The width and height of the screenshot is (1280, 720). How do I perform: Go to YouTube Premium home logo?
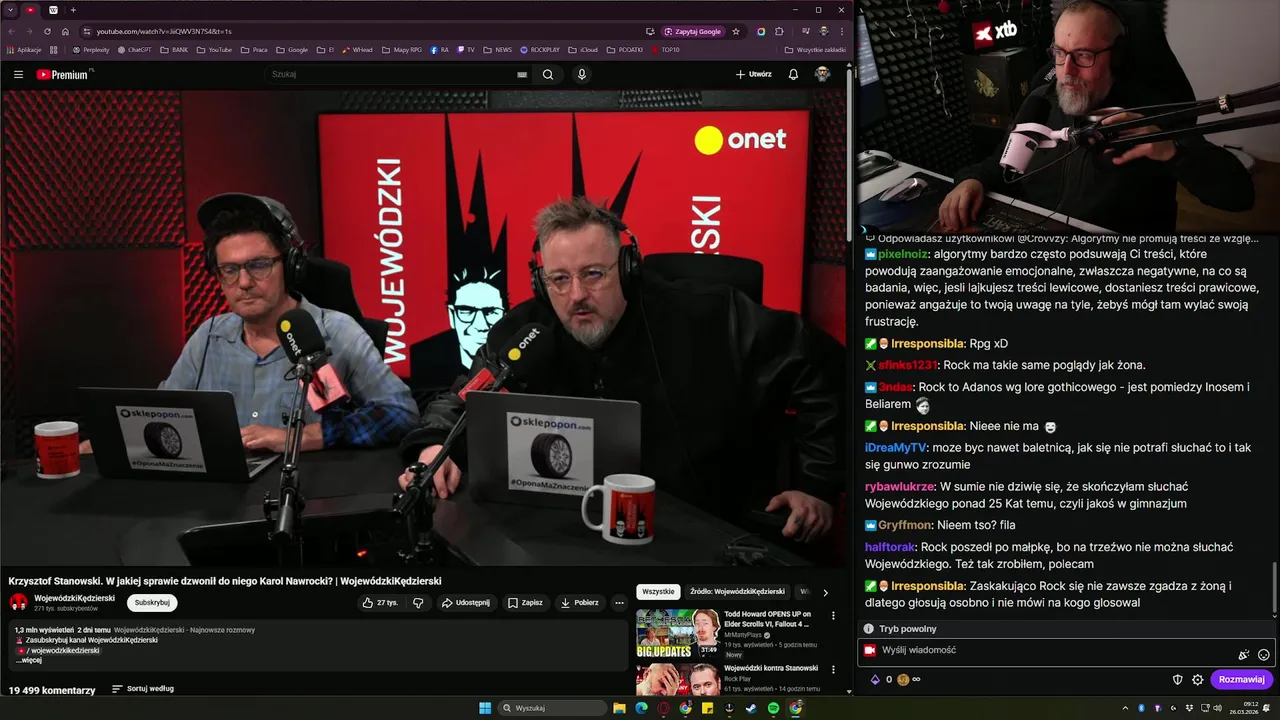click(64, 74)
